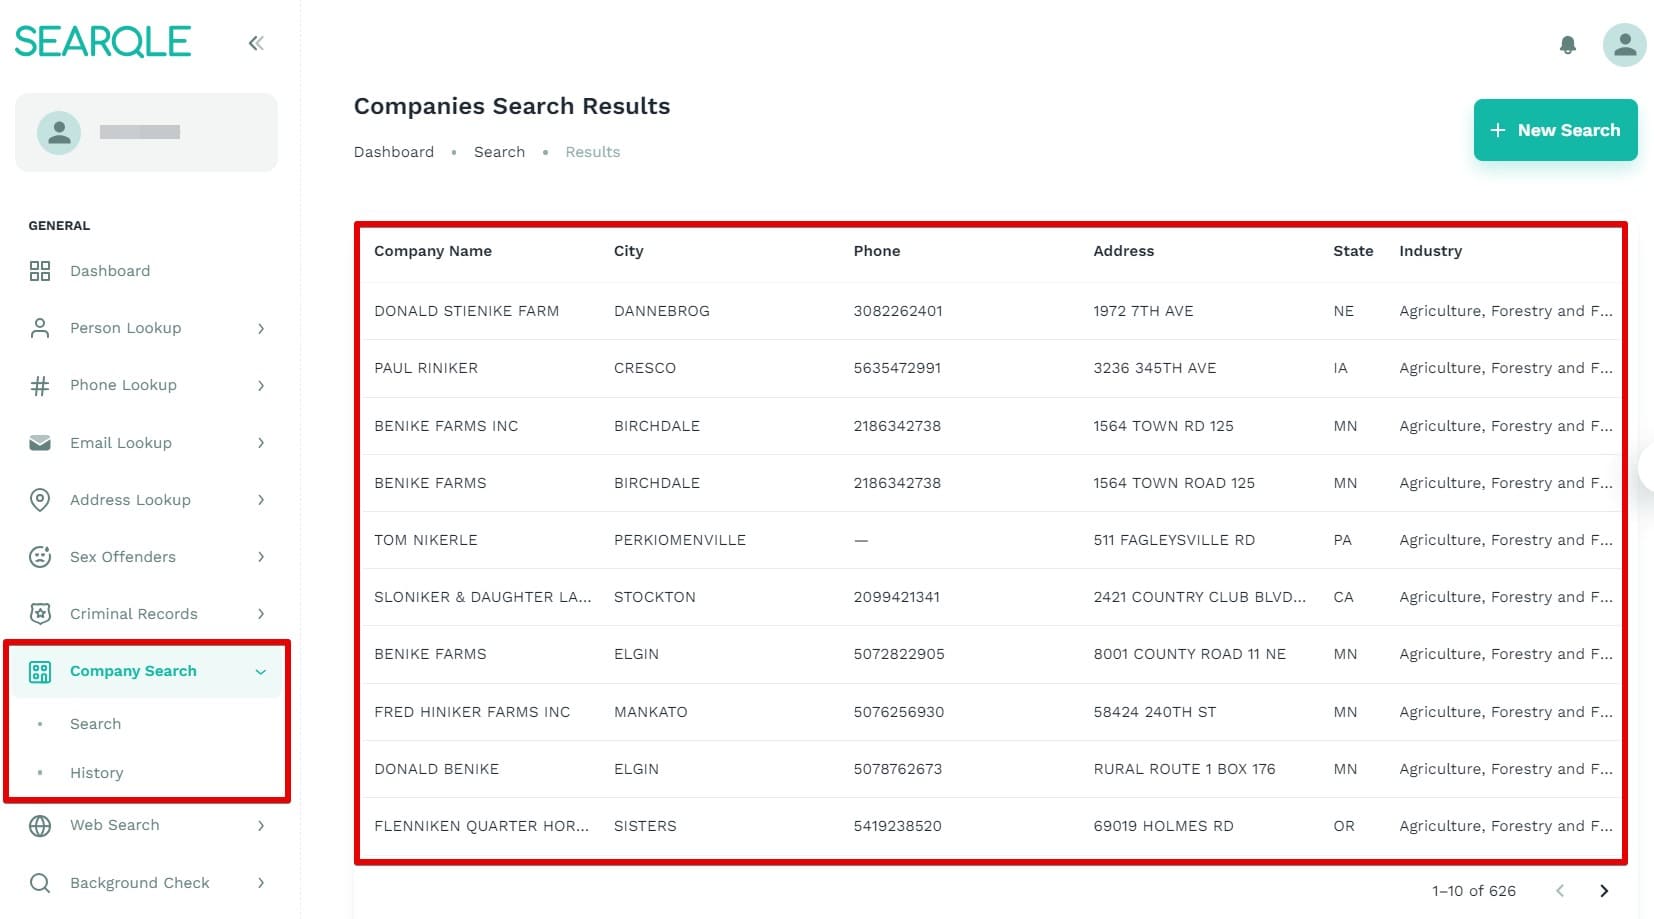Click FRED HINIKER FARMS INC name

click(x=472, y=712)
